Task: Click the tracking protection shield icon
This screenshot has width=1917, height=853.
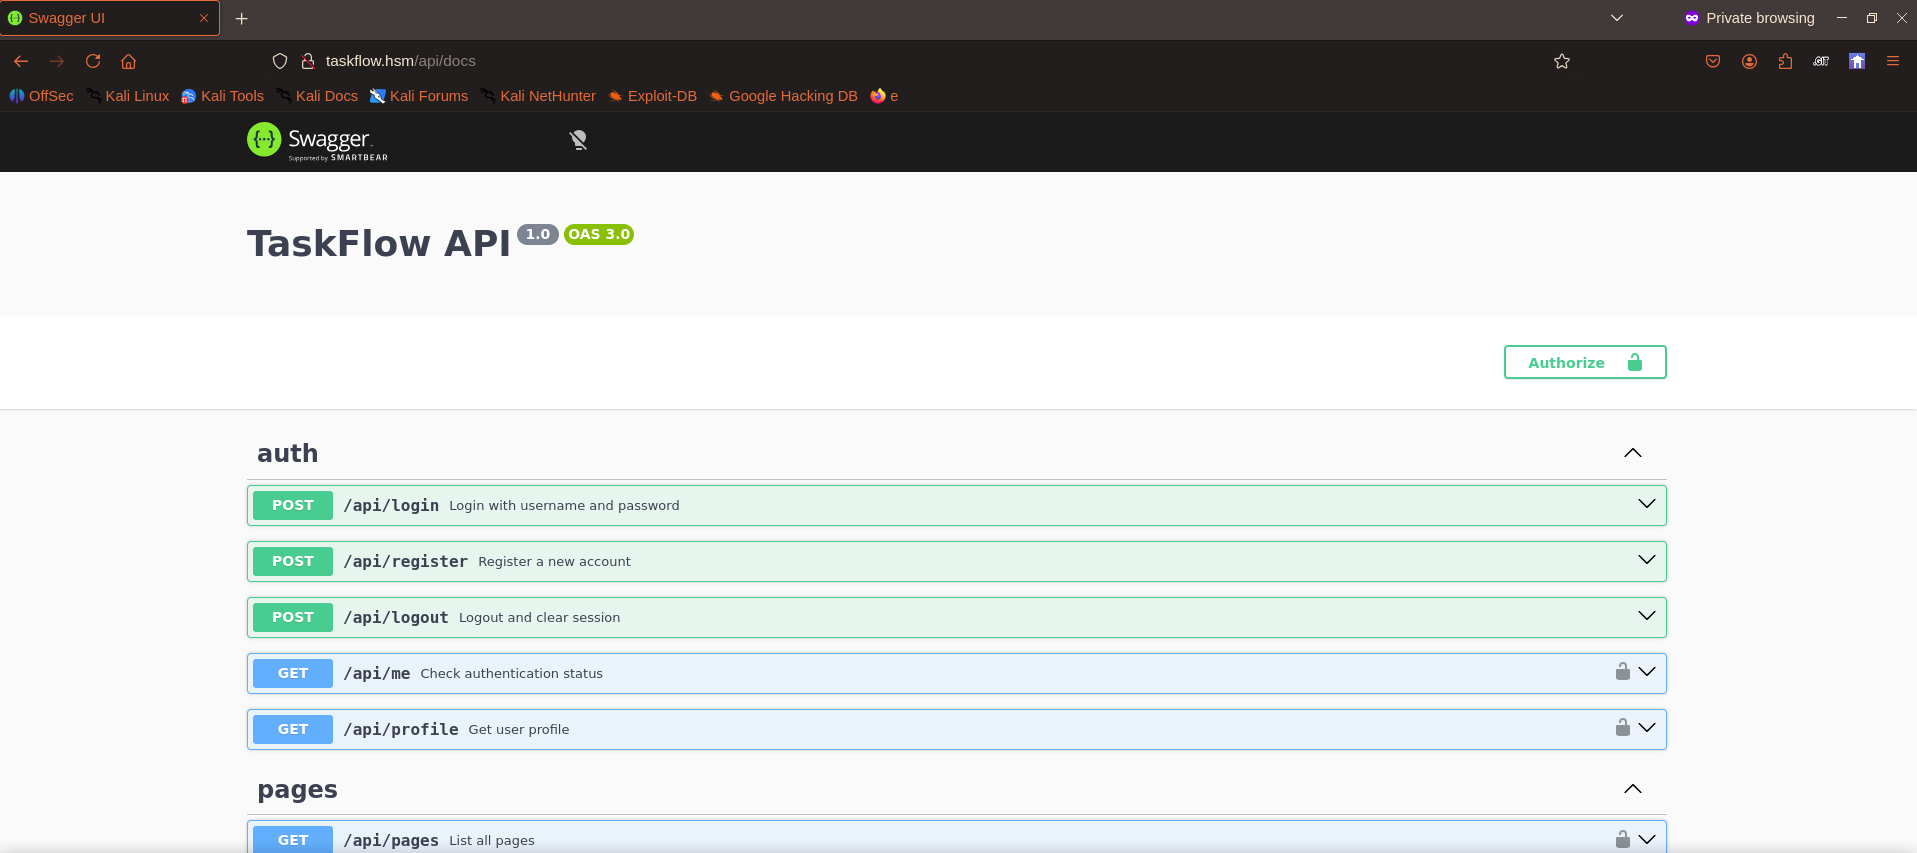Action: click(x=280, y=61)
